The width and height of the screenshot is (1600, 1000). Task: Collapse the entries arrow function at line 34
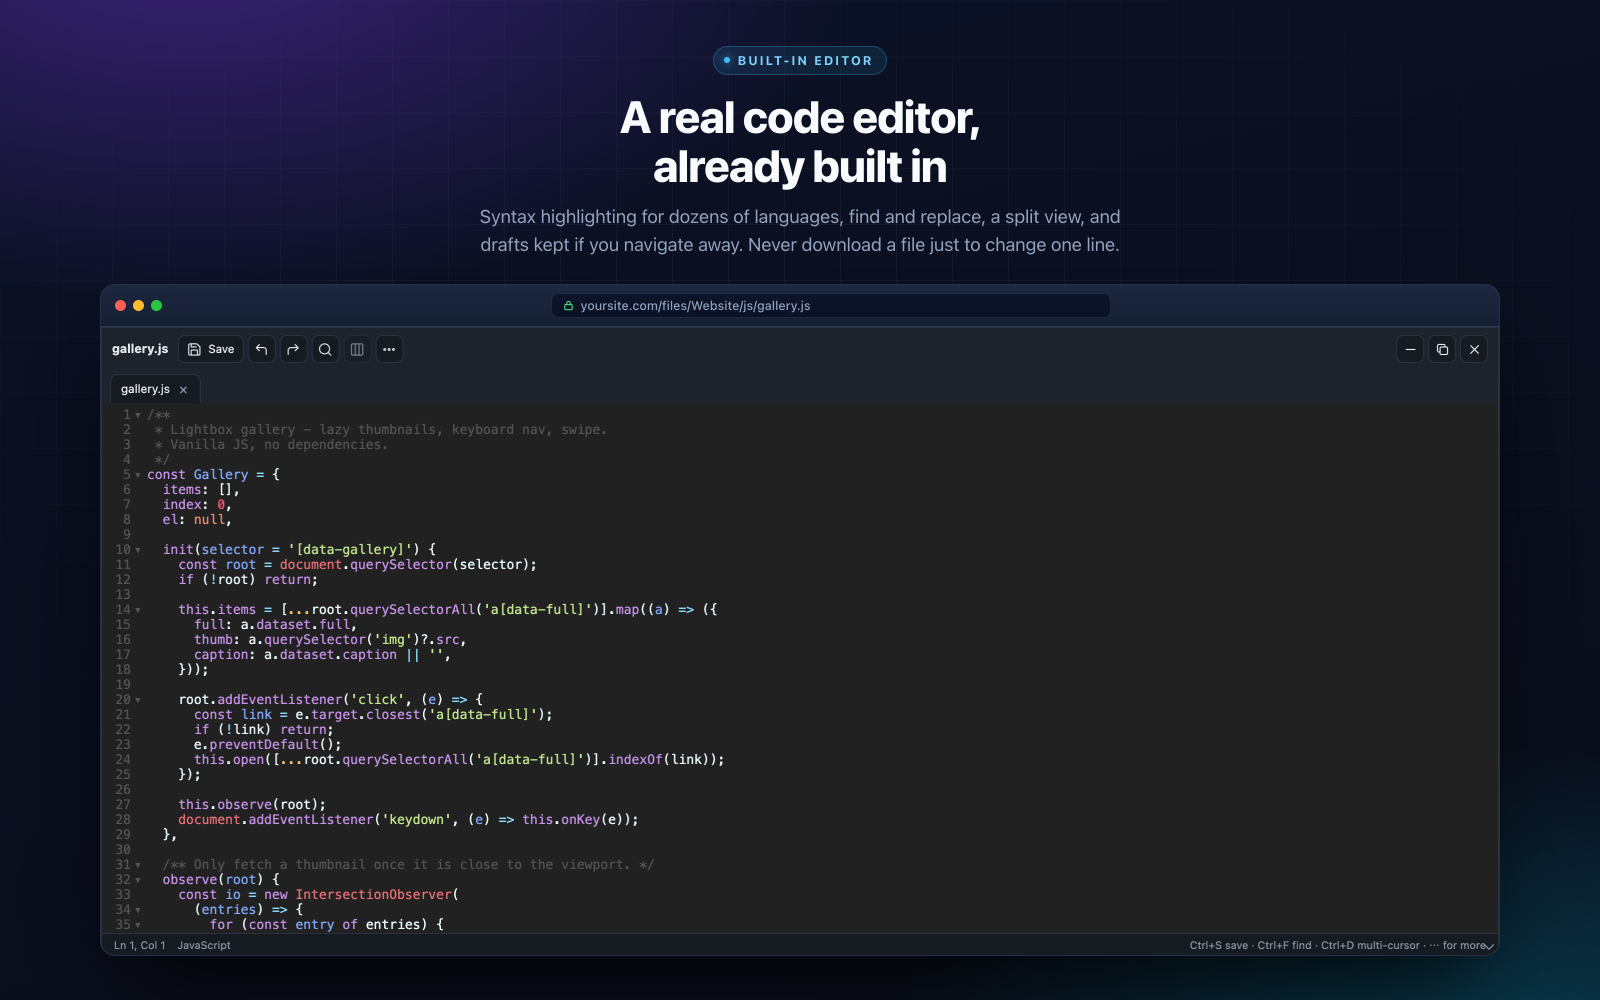[x=138, y=910]
